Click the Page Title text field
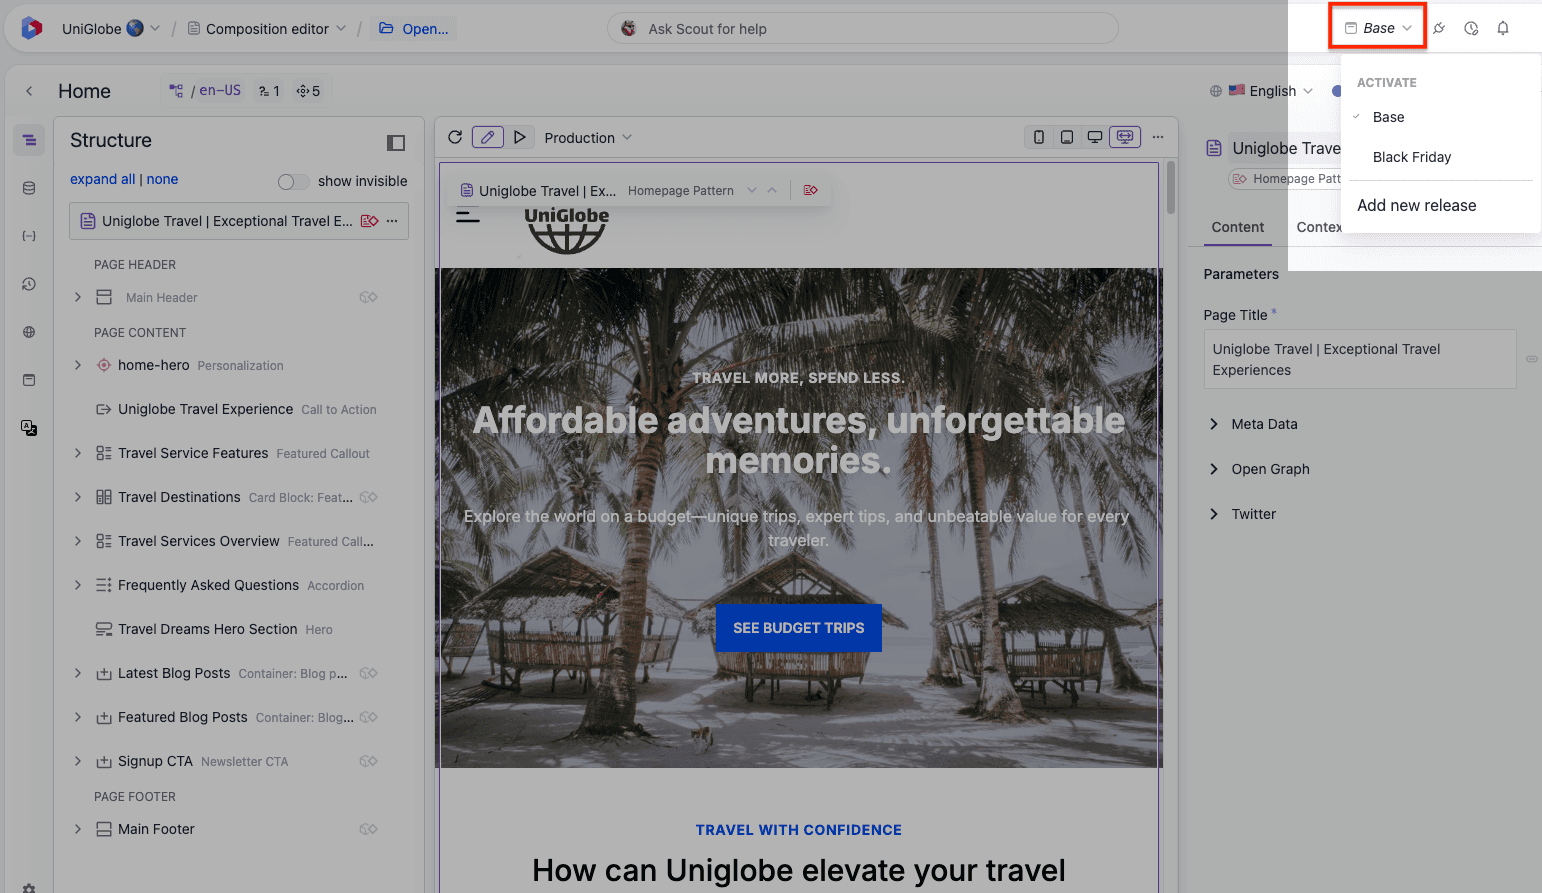Screen dimensions: 1542x893 point(1360,359)
